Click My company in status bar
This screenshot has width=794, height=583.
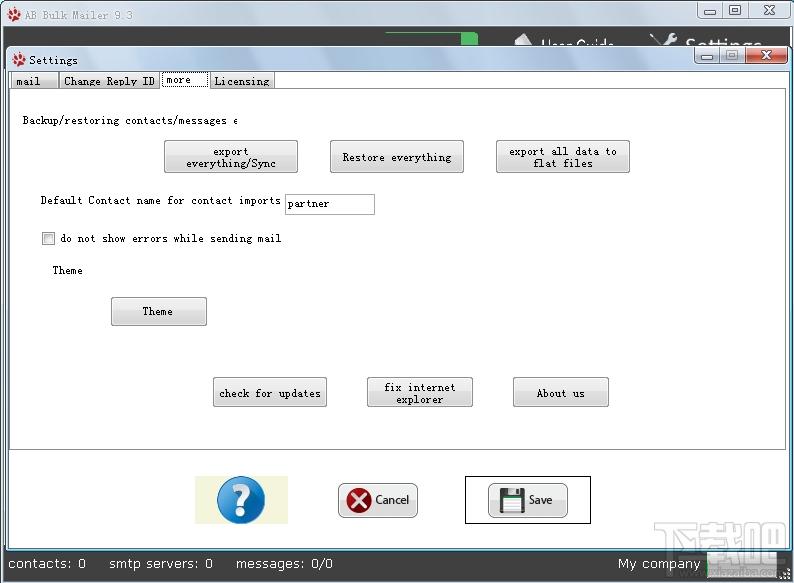[x=659, y=564]
